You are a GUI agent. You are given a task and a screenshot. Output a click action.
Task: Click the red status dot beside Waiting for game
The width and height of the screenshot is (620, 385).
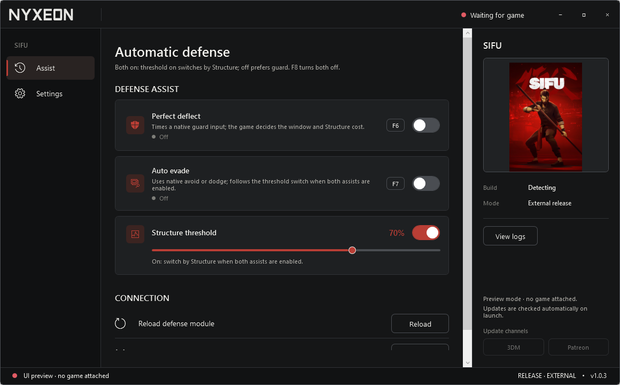point(463,15)
